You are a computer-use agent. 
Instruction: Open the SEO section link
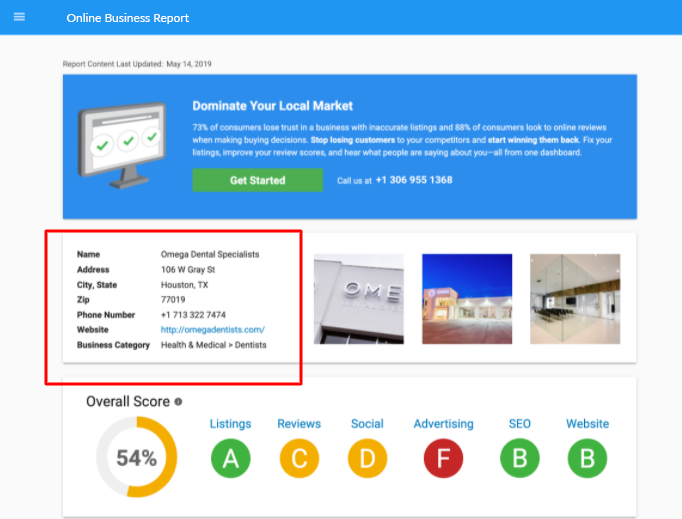click(x=520, y=424)
